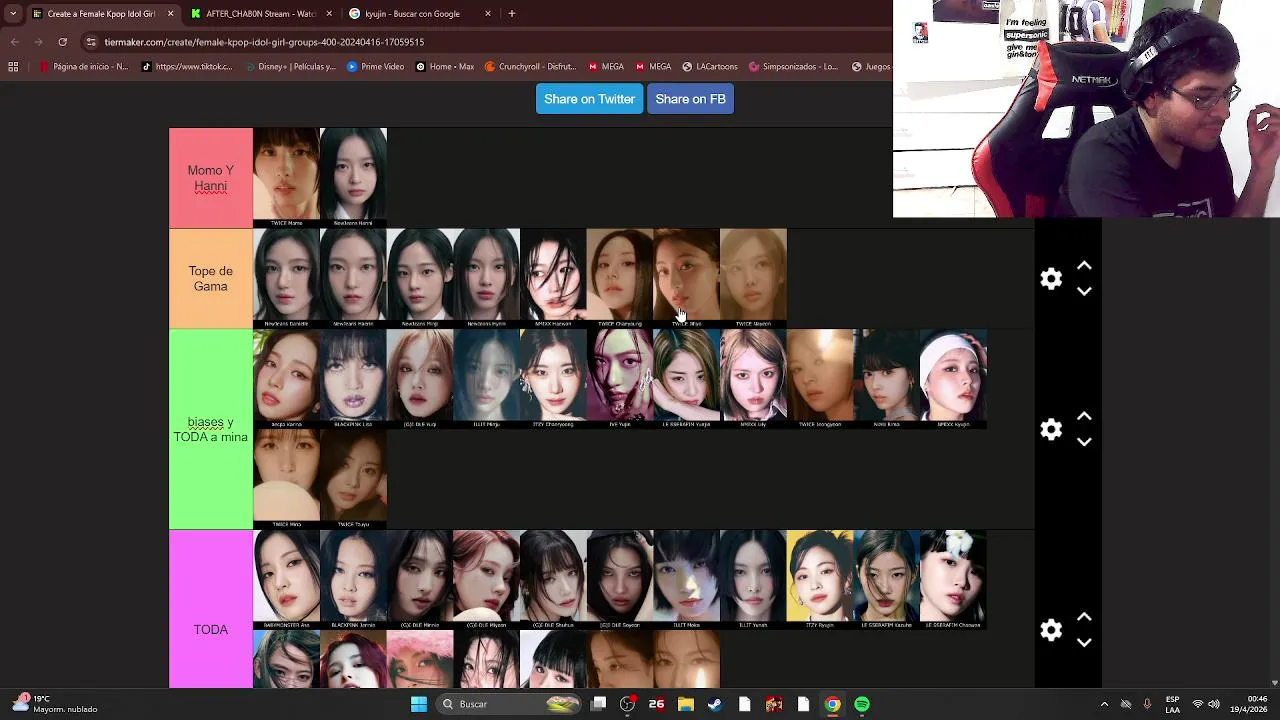Select TWICE Mina thumbnail
This screenshot has width=1280, height=720.
[286, 479]
